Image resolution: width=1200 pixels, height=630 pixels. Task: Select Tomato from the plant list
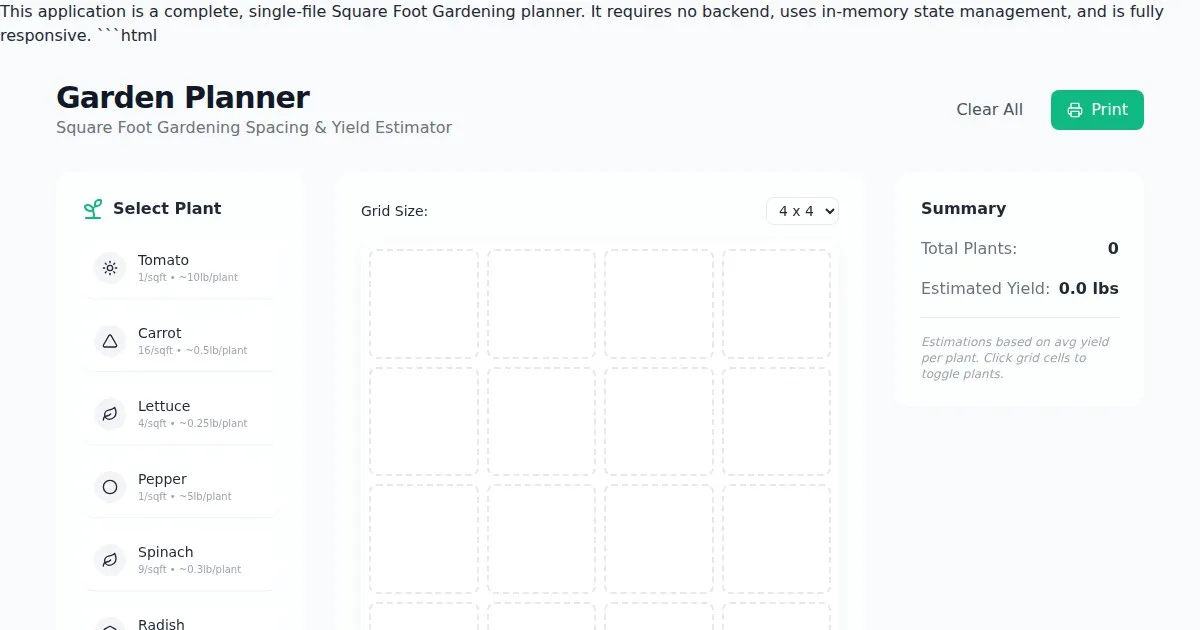(180, 268)
